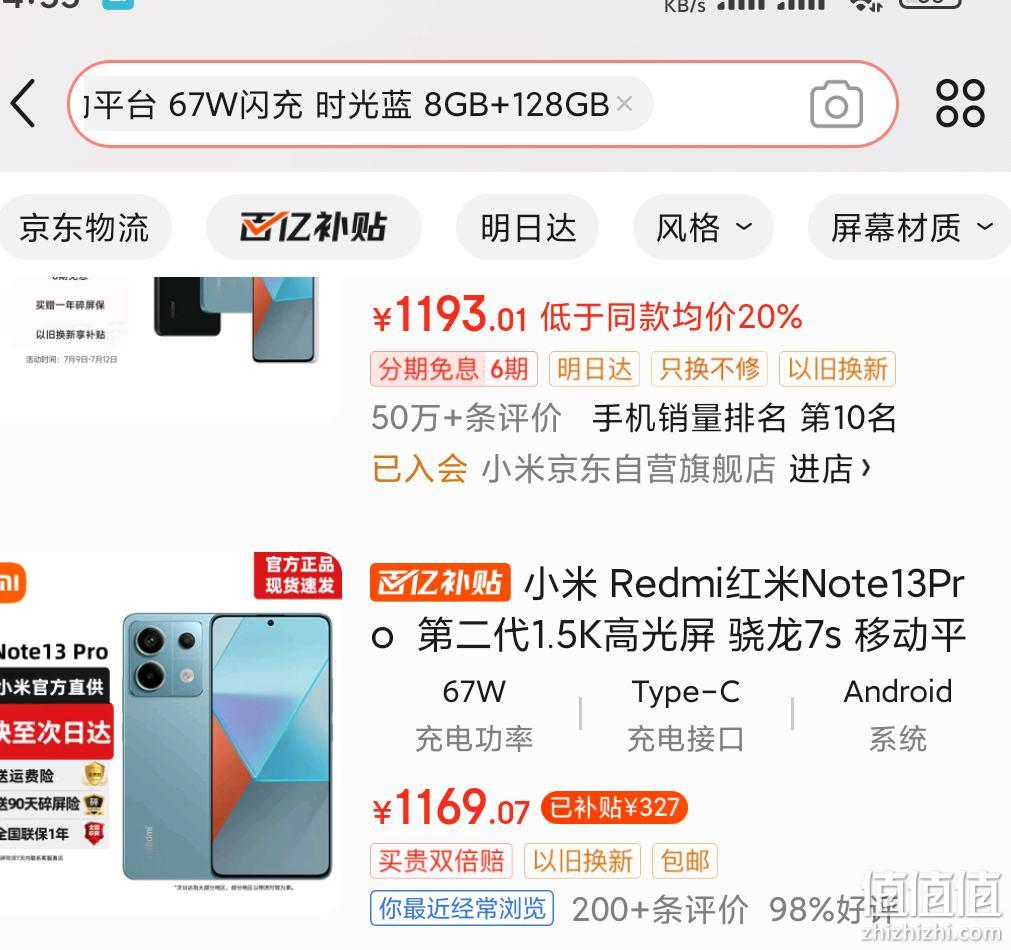
Task: Tap the Xiaomi logo on product image
Action: (12, 583)
